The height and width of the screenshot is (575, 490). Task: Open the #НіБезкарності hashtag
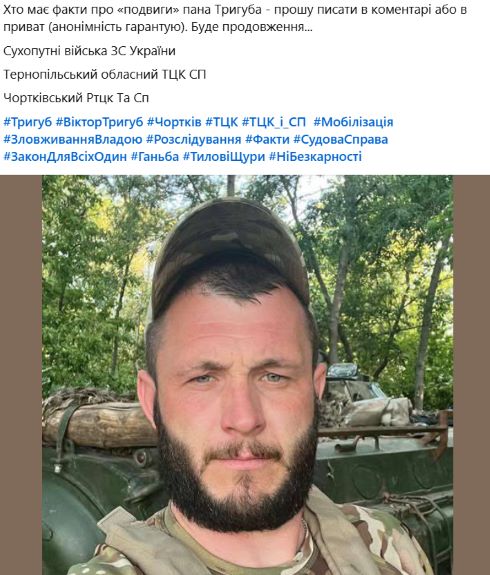tap(315, 157)
